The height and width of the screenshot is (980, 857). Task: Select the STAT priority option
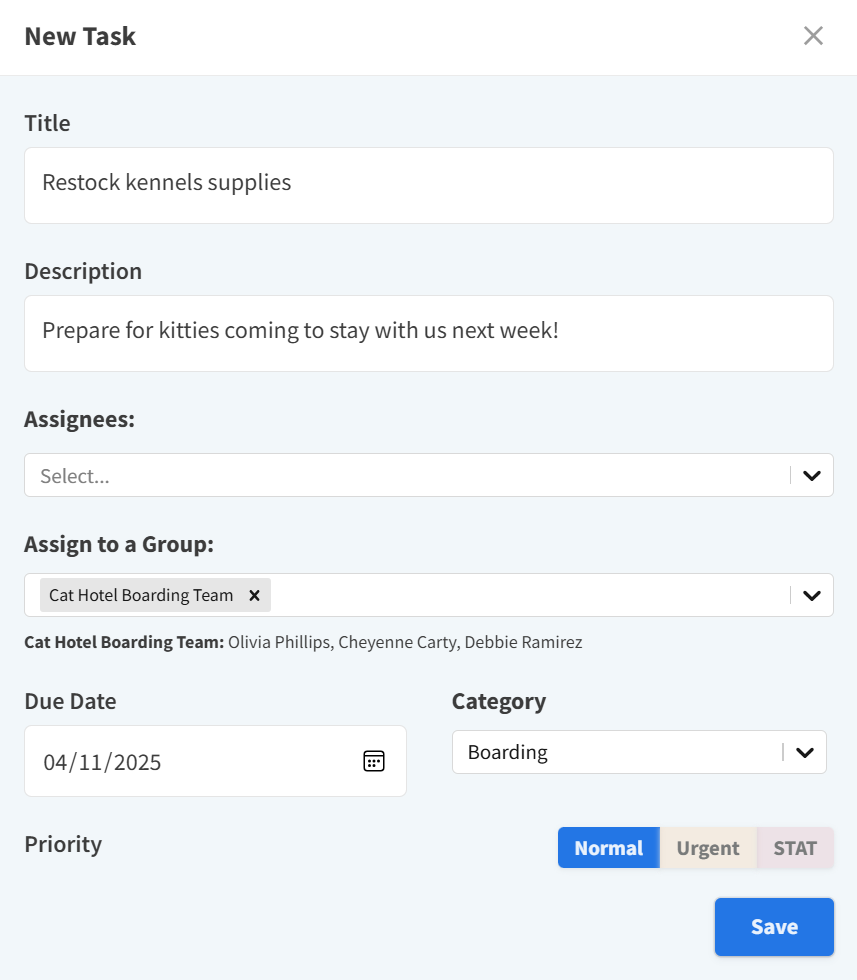795,847
